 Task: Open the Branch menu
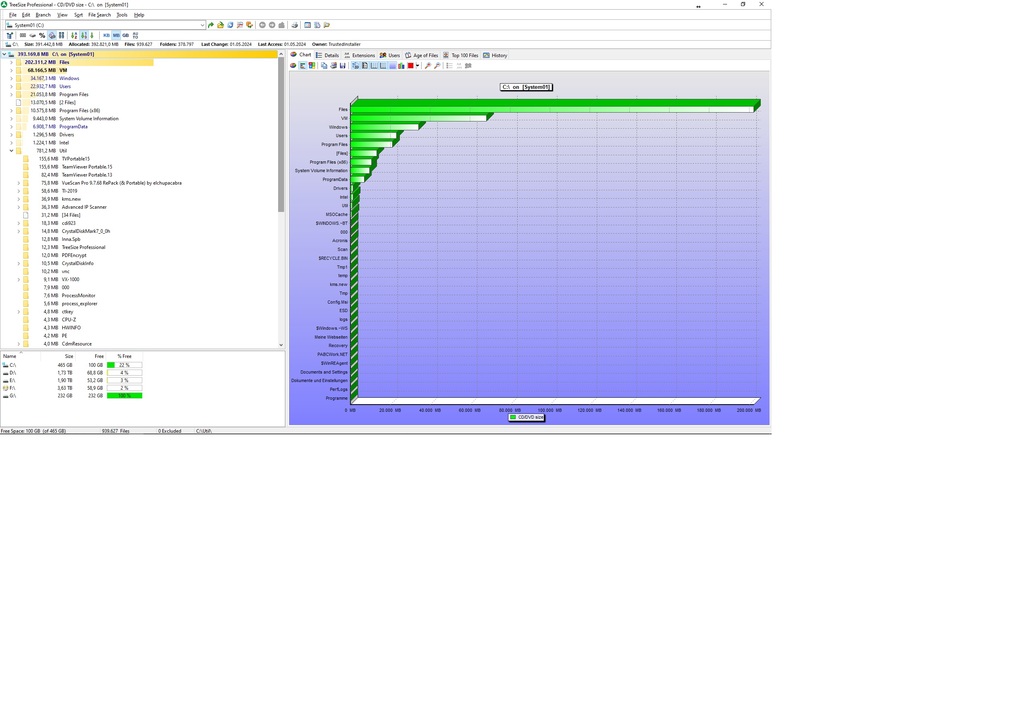coord(43,14)
